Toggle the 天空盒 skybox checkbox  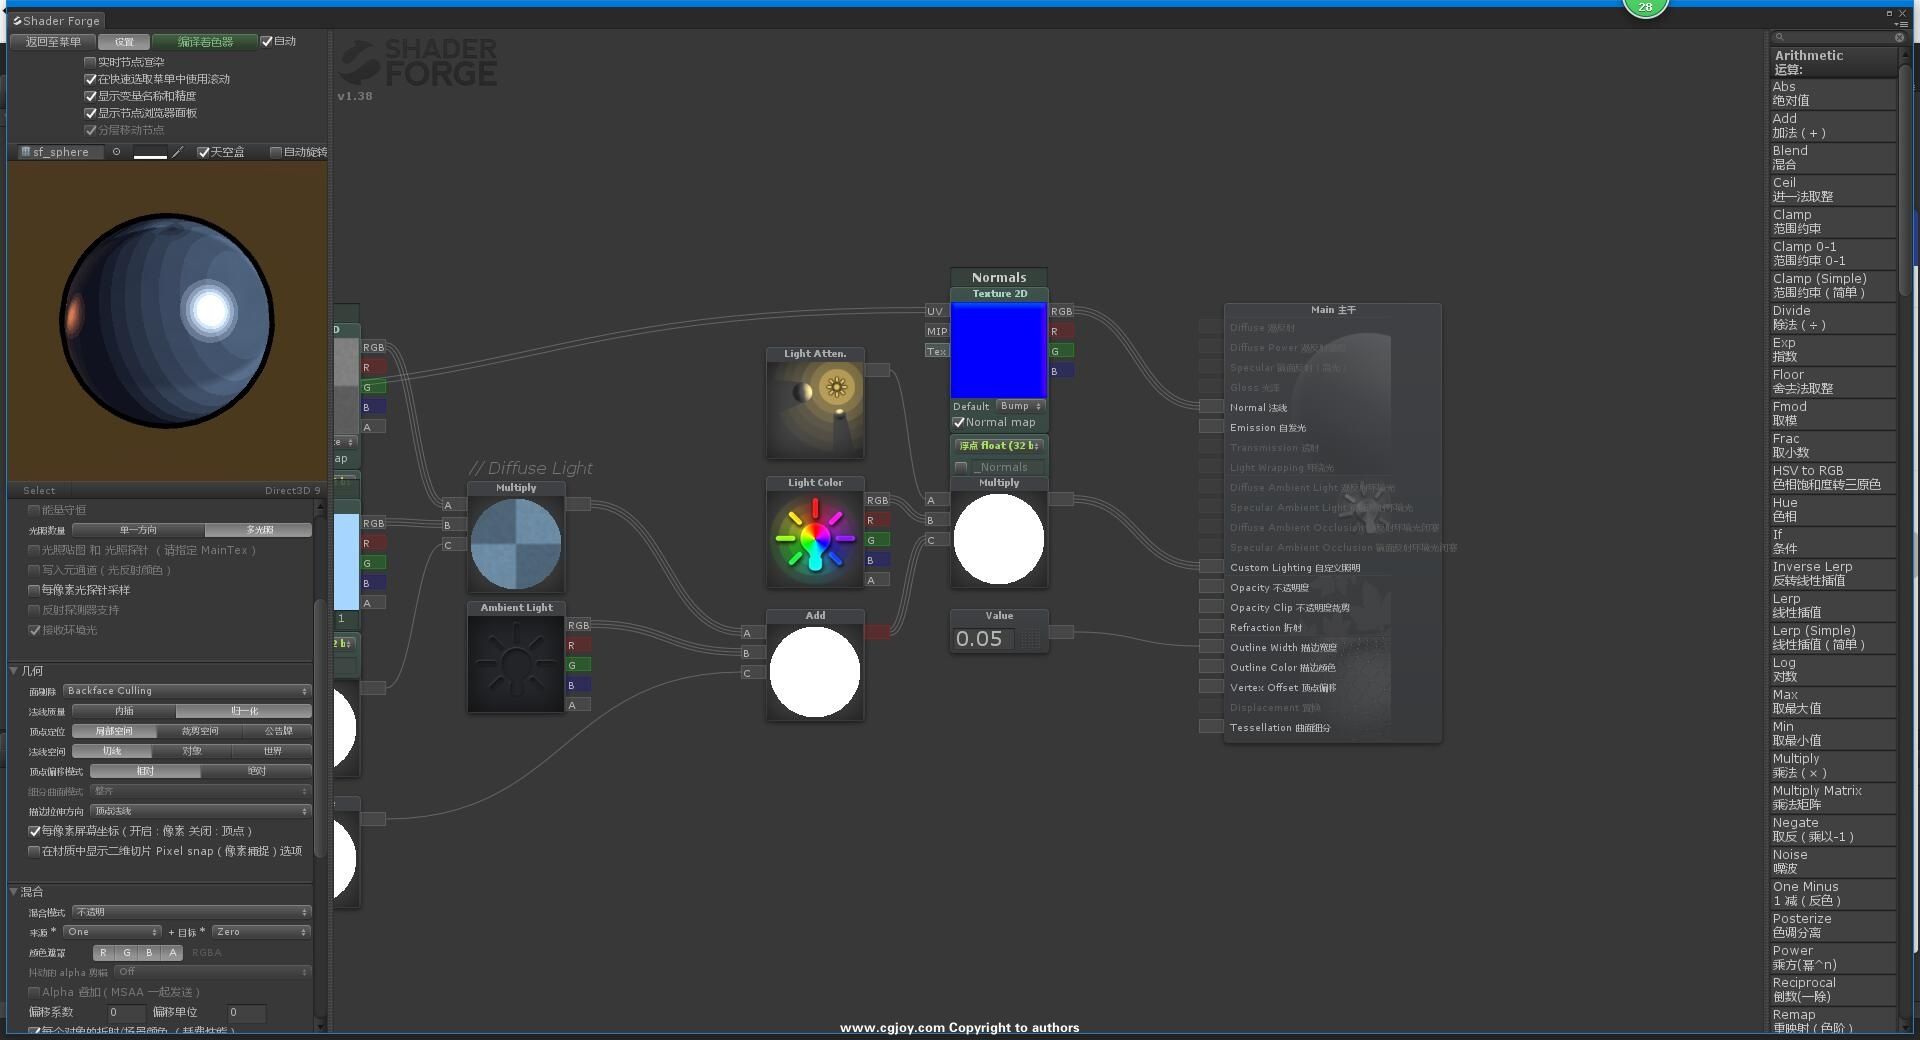pos(203,152)
